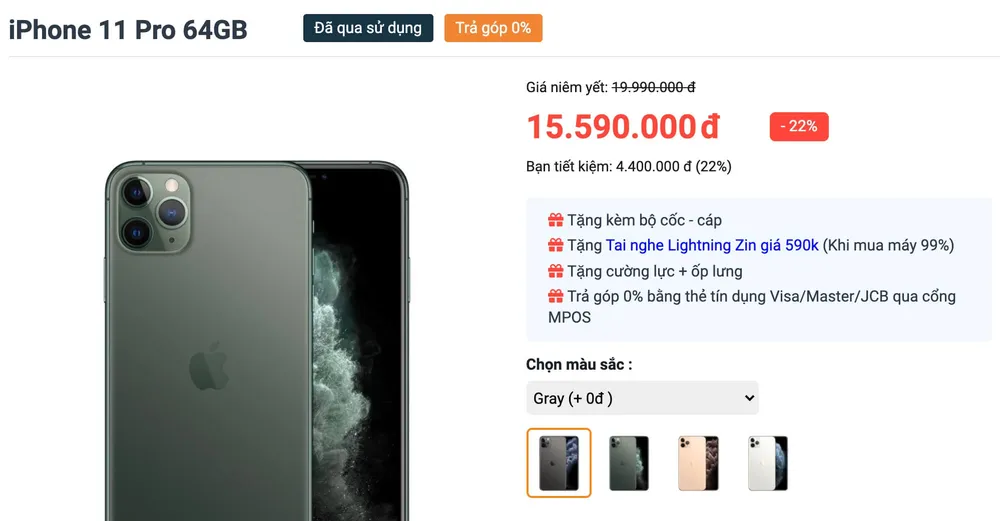Click the orange 'Trả góp 0%' badge
This screenshot has height=521, width=1000.
(x=493, y=28)
